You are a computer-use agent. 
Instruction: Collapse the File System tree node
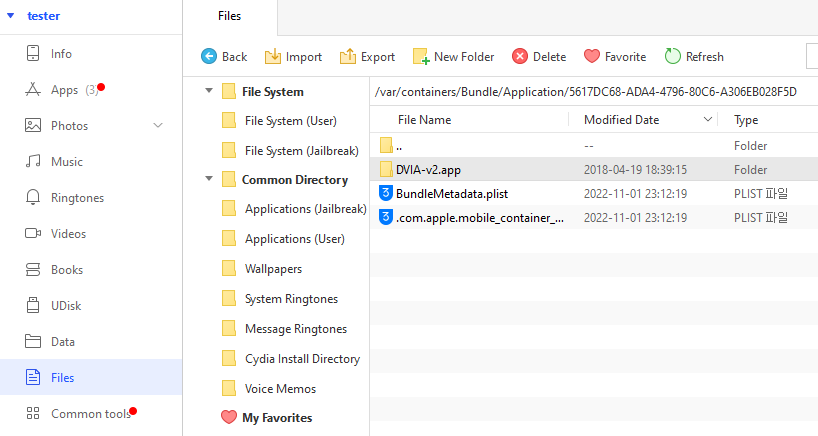point(209,91)
